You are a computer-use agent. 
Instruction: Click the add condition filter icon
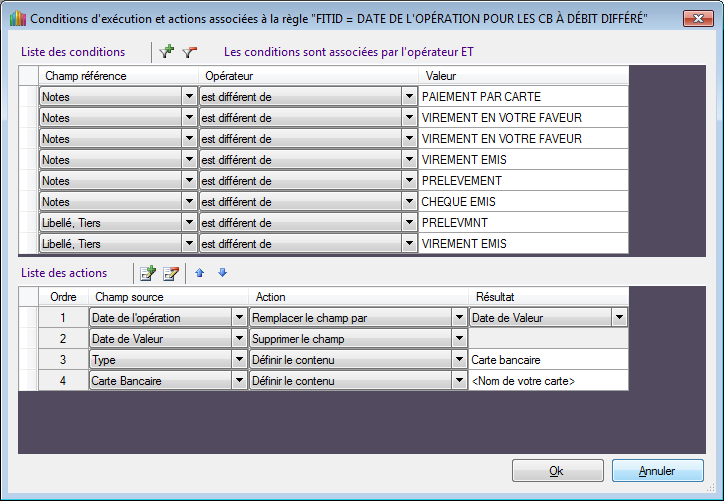167,52
